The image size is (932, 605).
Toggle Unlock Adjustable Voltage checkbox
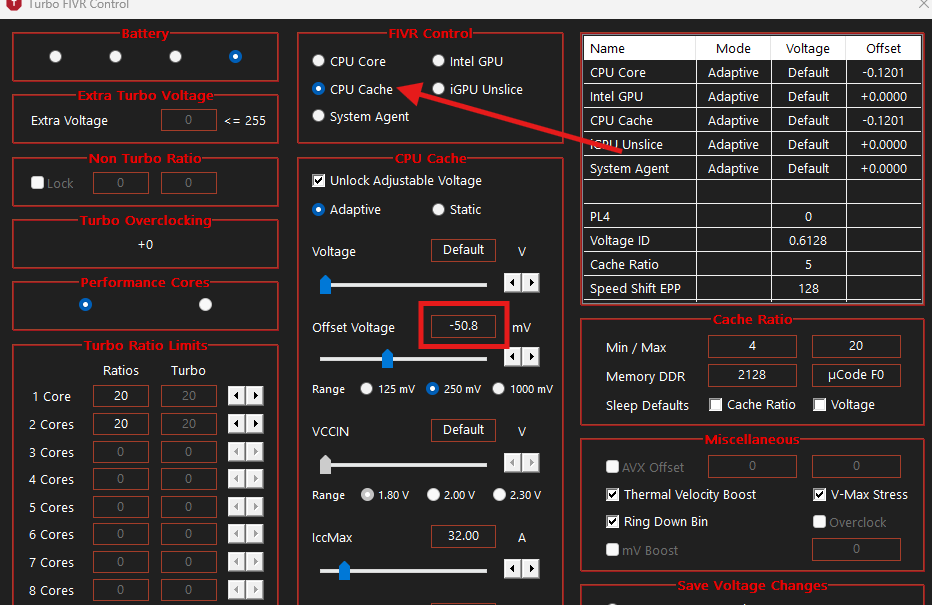(x=319, y=181)
